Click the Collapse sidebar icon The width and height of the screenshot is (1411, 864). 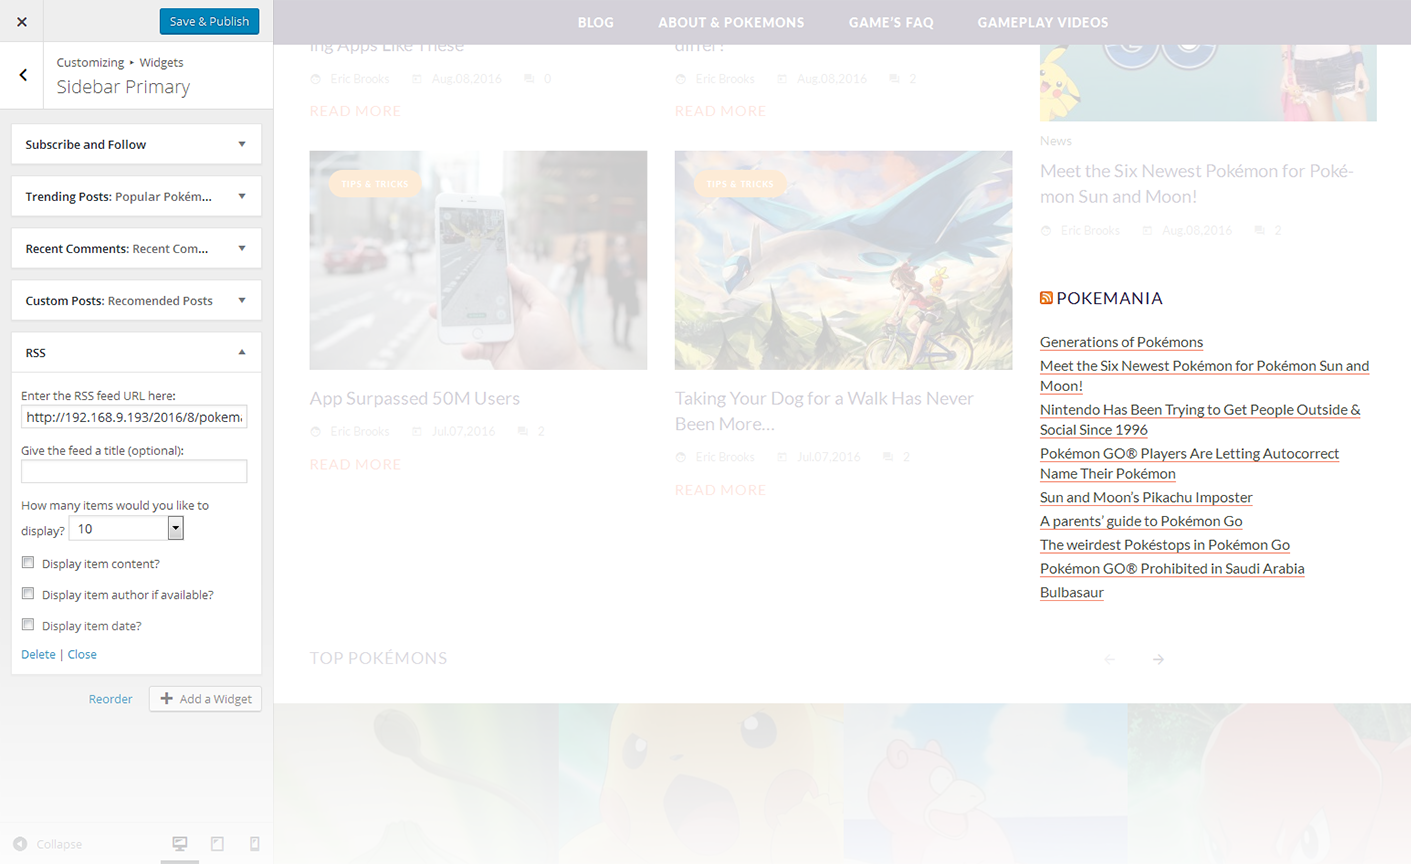click(x=20, y=844)
